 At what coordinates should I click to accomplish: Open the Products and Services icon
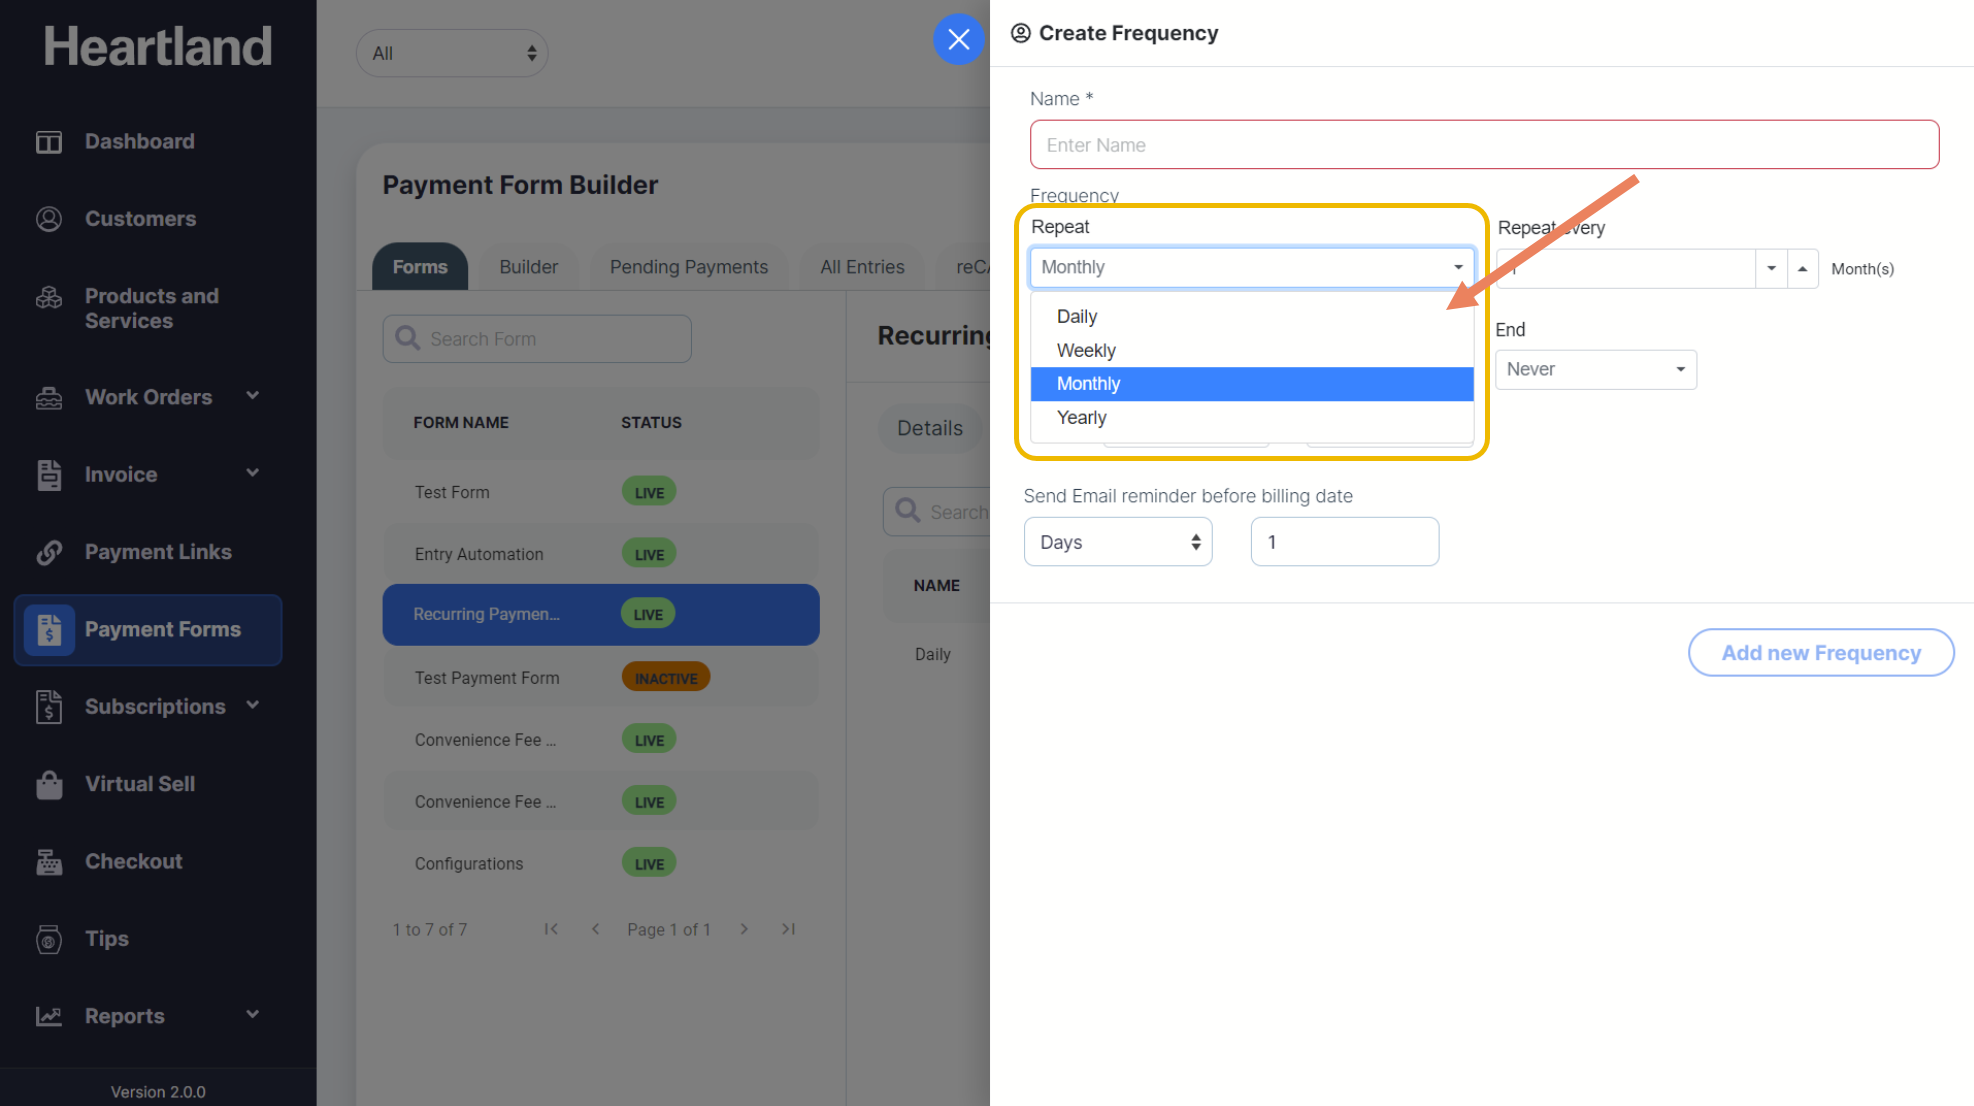coord(49,298)
